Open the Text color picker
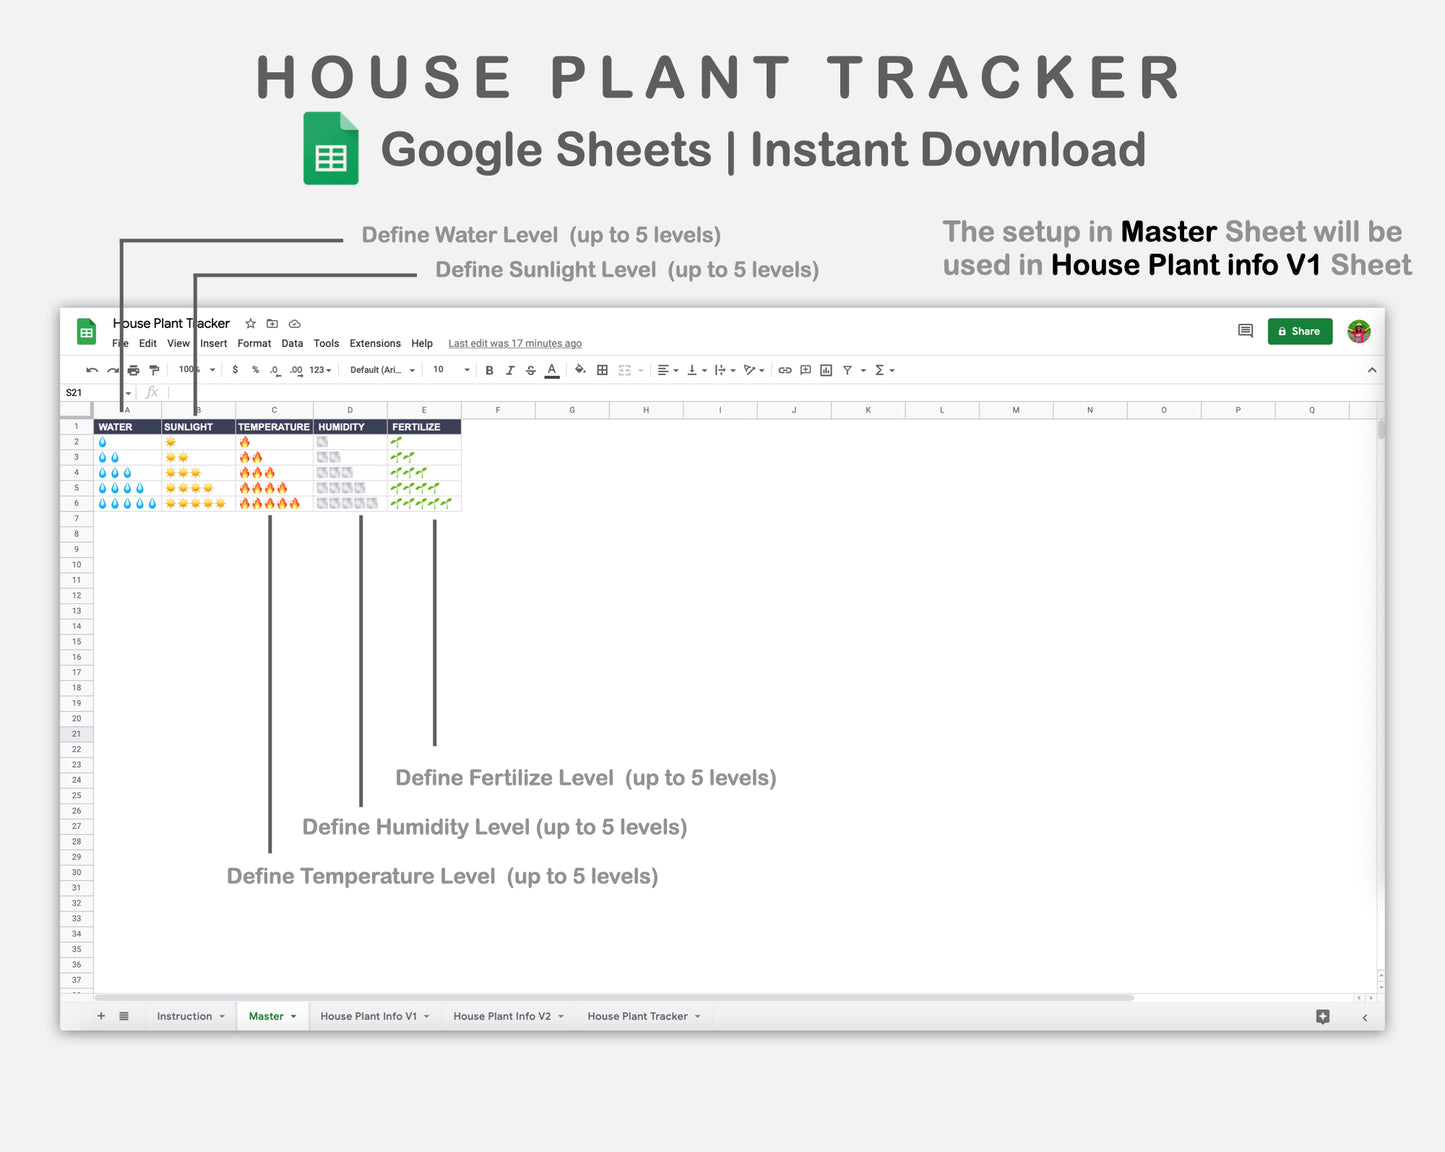 pos(551,369)
